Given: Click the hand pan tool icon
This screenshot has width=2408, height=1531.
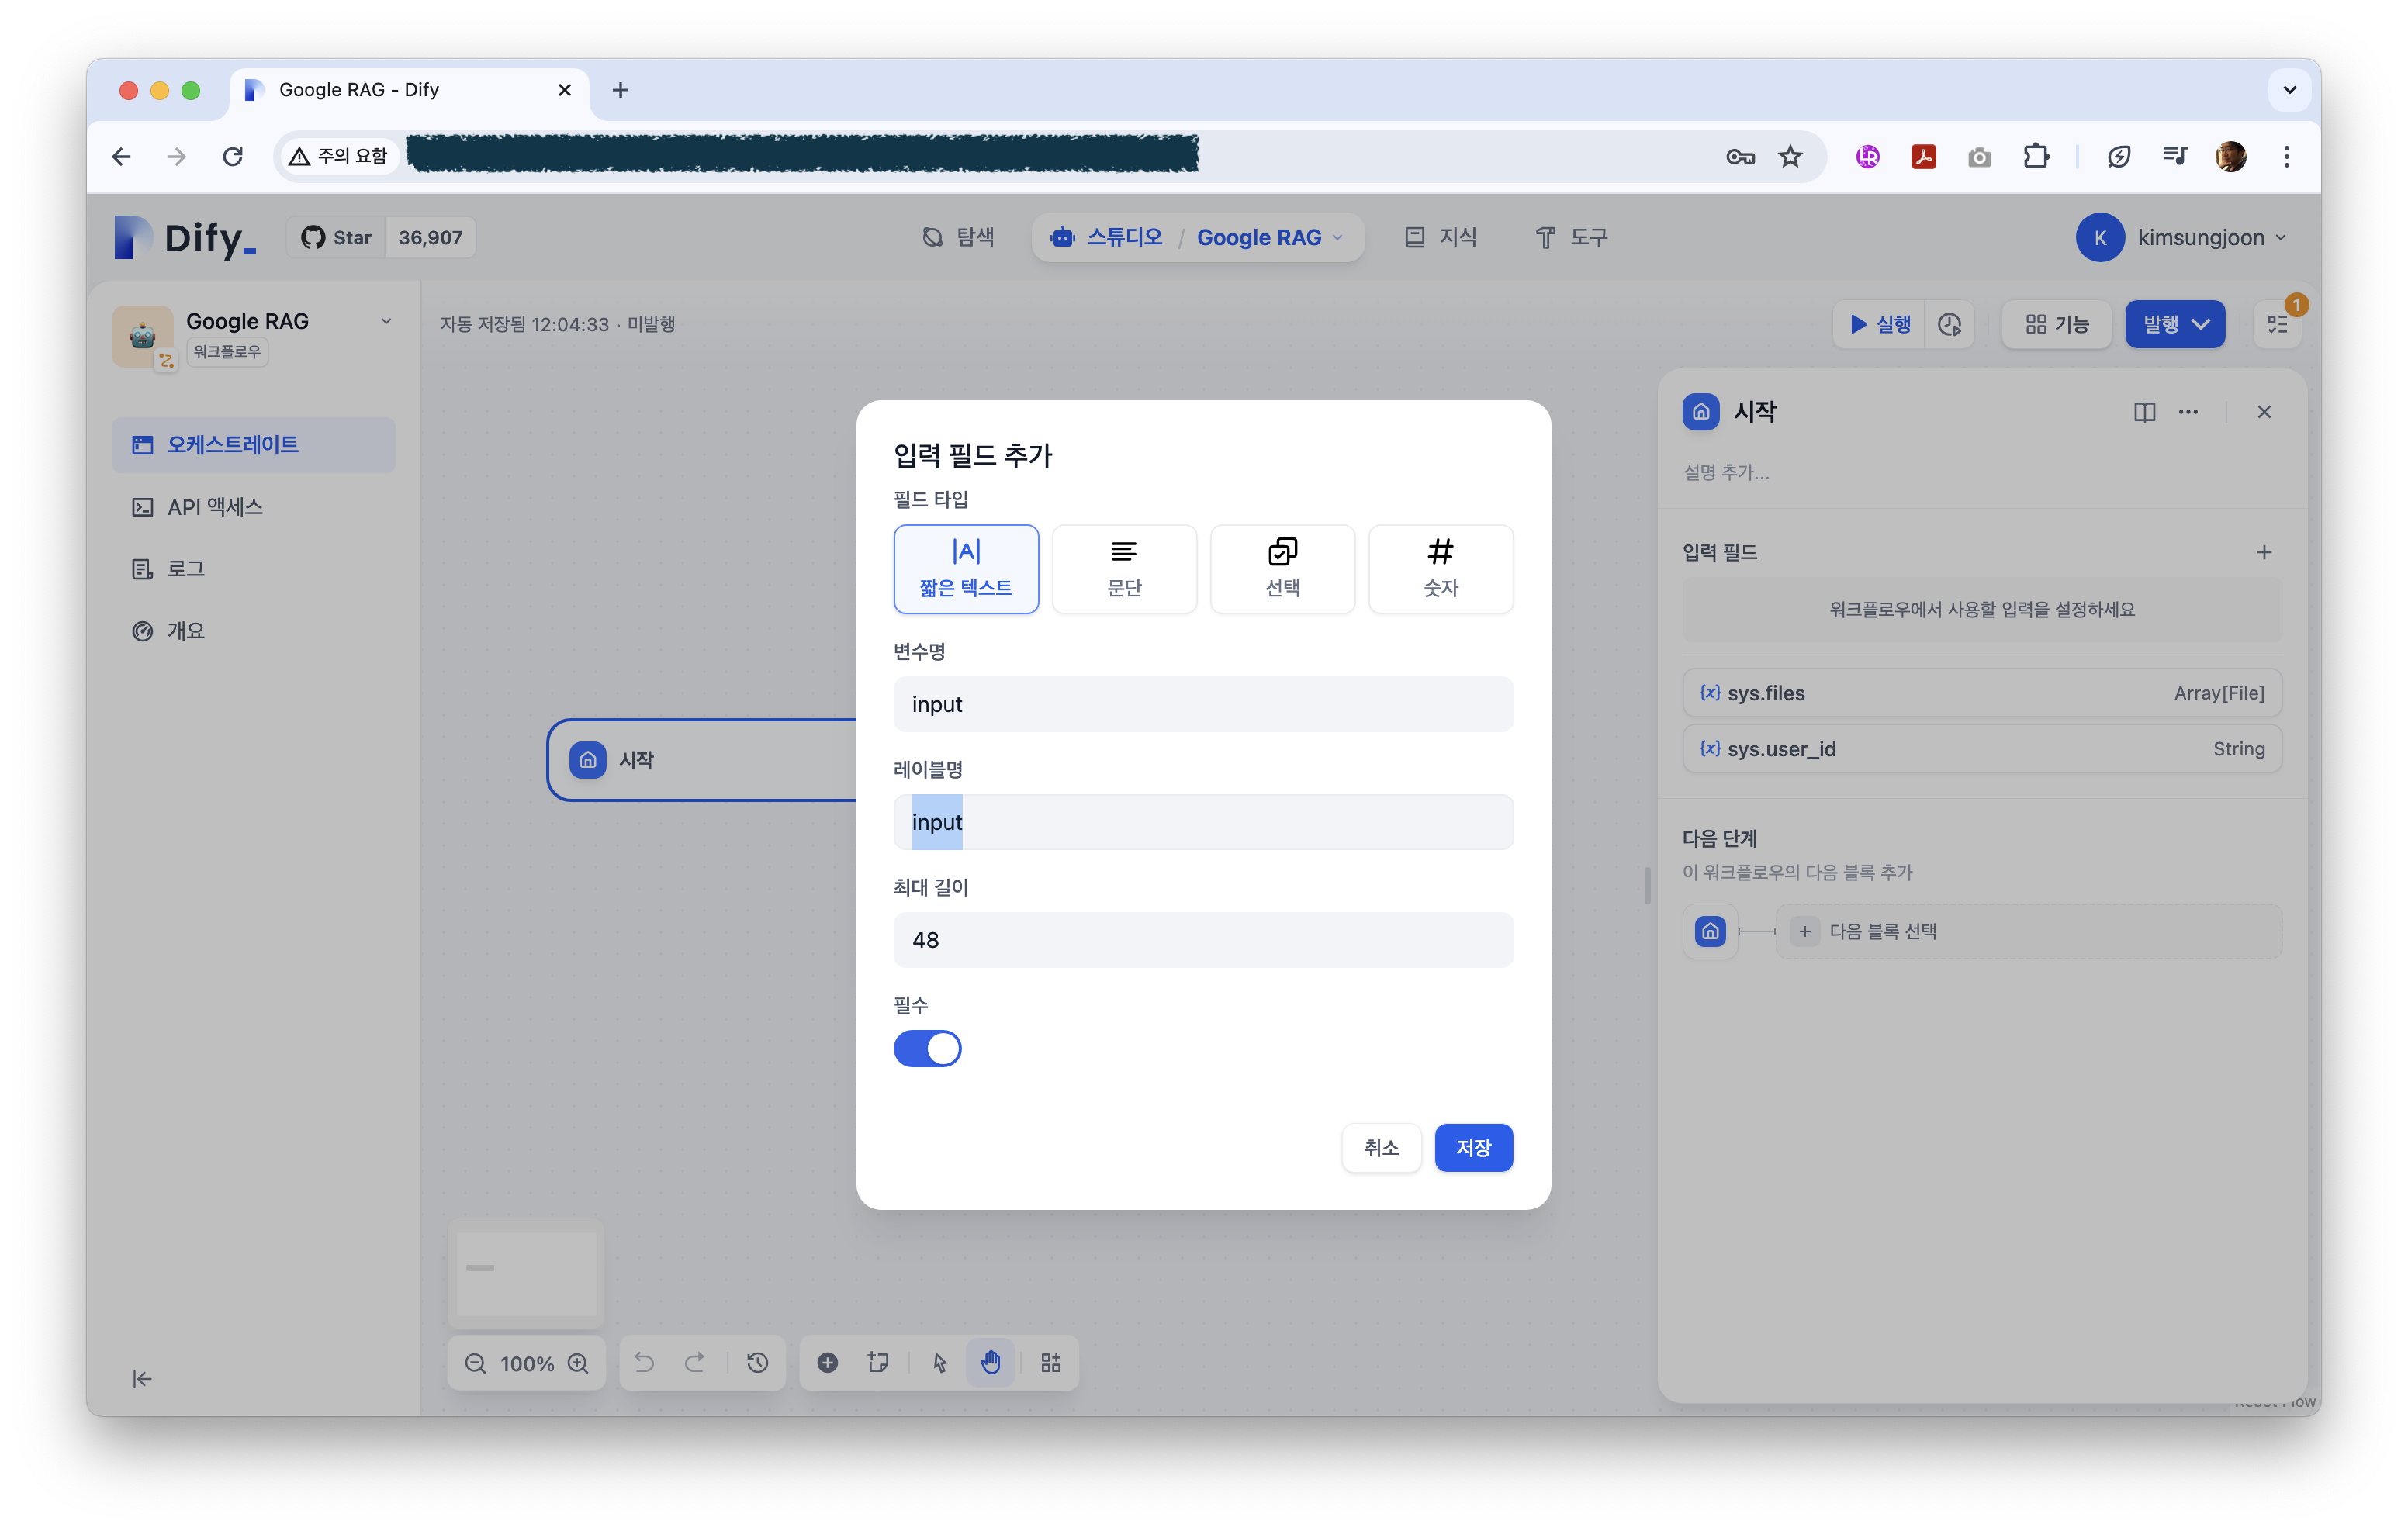Looking at the screenshot, I should click(x=990, y=1362).
